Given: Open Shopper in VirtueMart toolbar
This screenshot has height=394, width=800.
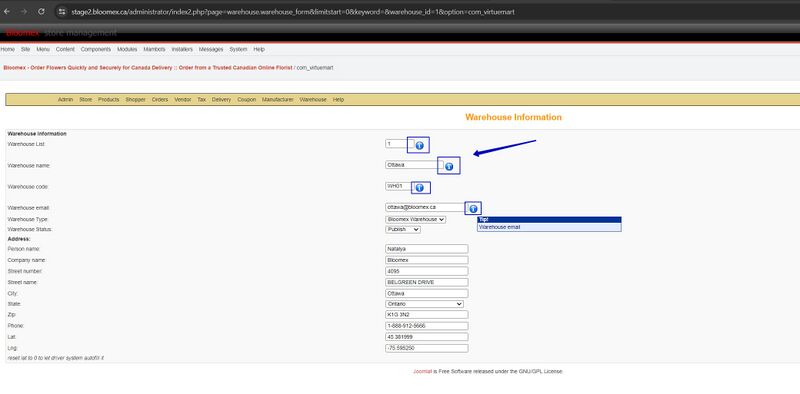Looking at the screenshot, I should (x=136, y=100).
